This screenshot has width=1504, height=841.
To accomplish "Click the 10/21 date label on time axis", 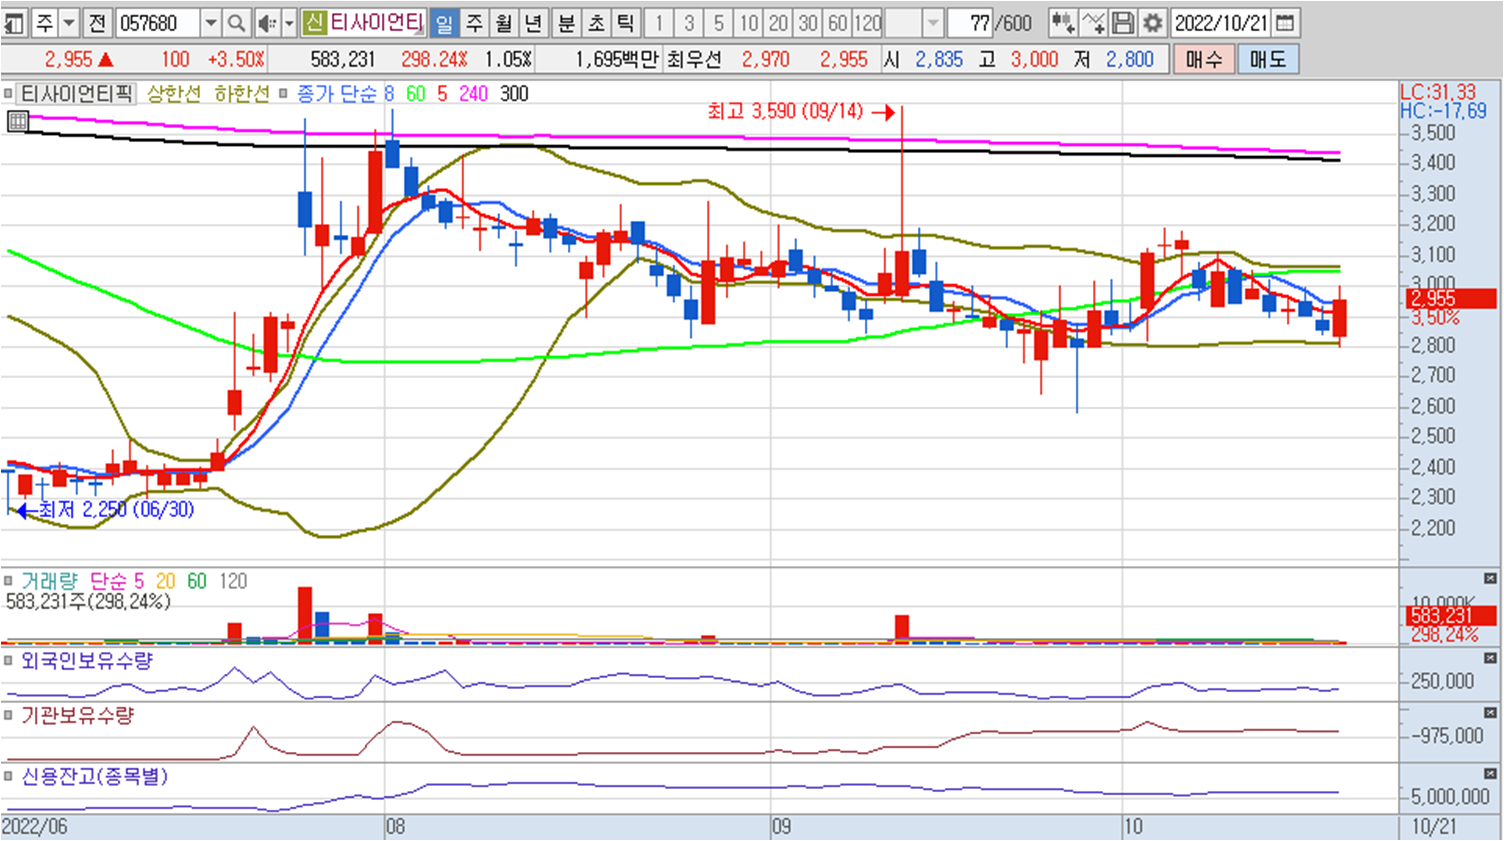I will coord(1433,827).
